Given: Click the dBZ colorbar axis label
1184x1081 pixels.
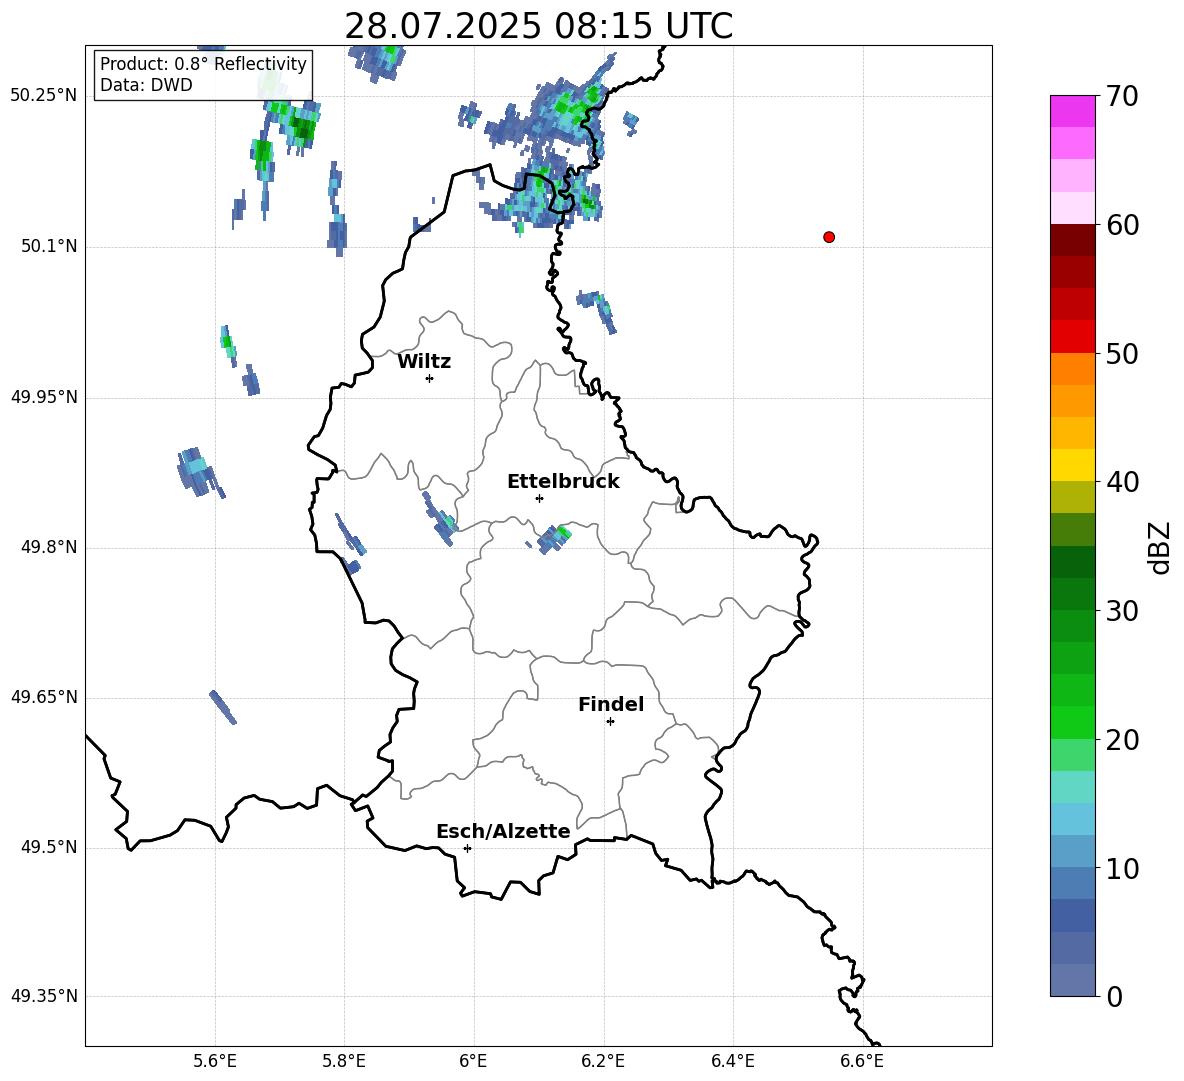Looking at the screenshot, I should click(1160, 547).
